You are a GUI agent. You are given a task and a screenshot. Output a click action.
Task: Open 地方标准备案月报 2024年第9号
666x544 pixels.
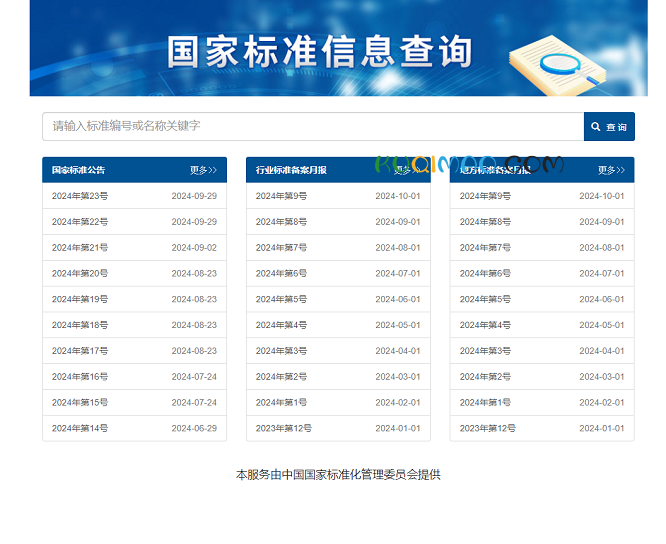click(x=485, y=196)
